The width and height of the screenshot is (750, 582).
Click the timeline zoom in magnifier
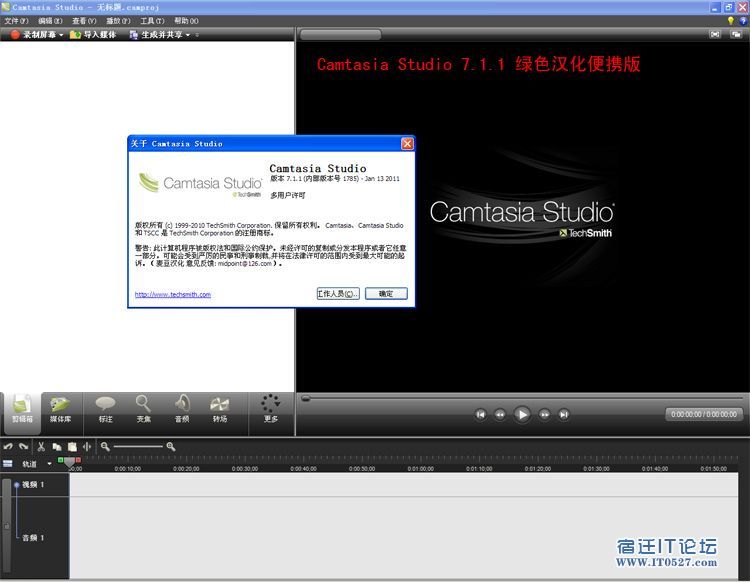pyautogui.click(x=171, y=447)
